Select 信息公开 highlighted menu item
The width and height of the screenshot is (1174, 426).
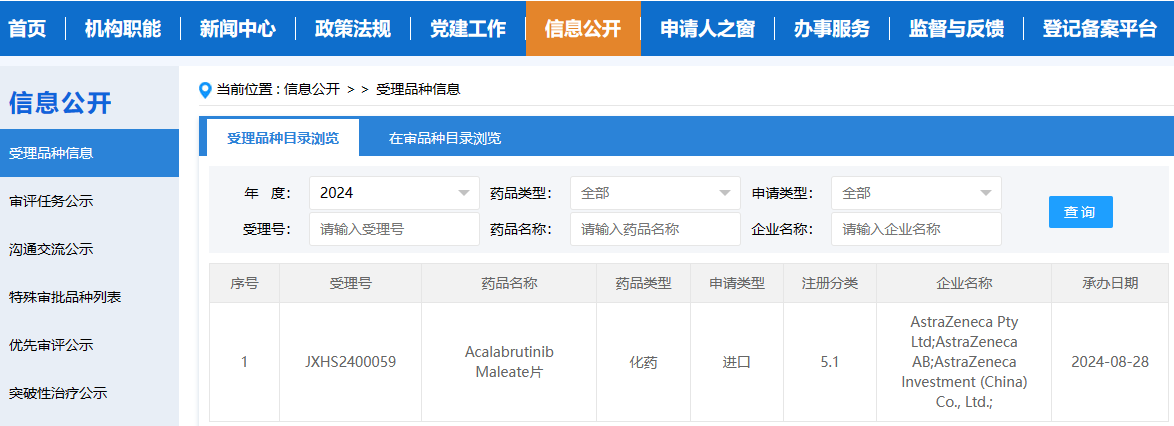point(583,29)
